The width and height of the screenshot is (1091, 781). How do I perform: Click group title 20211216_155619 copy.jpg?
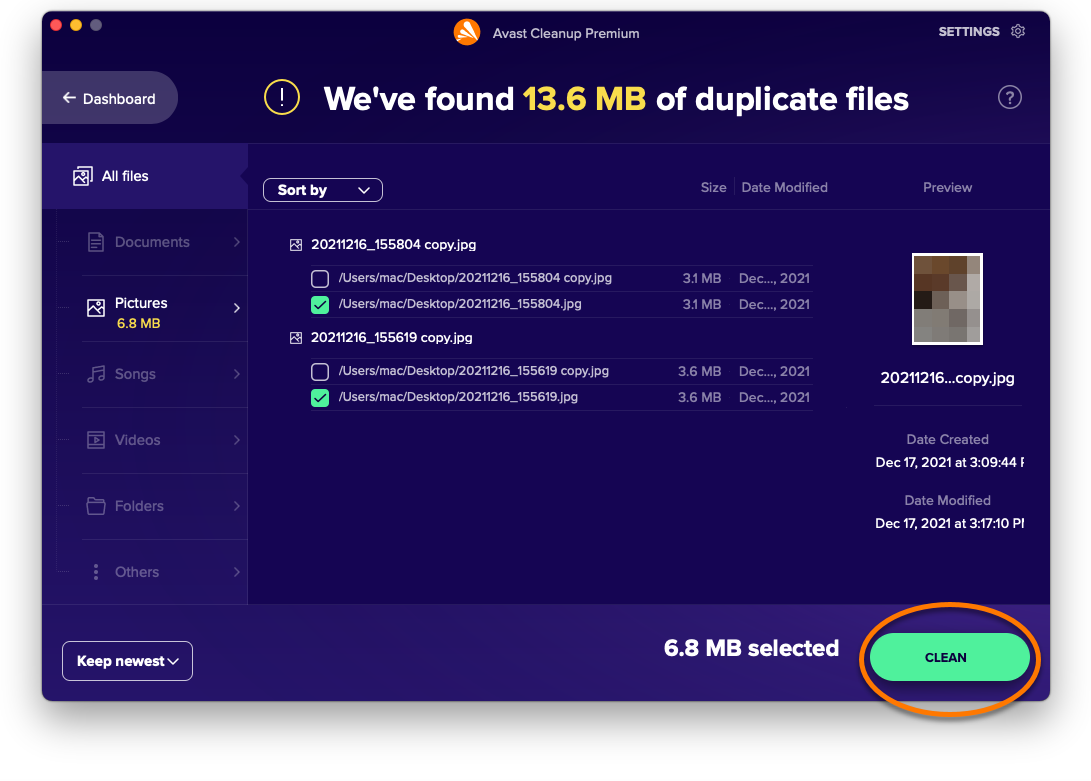(391, 338)
